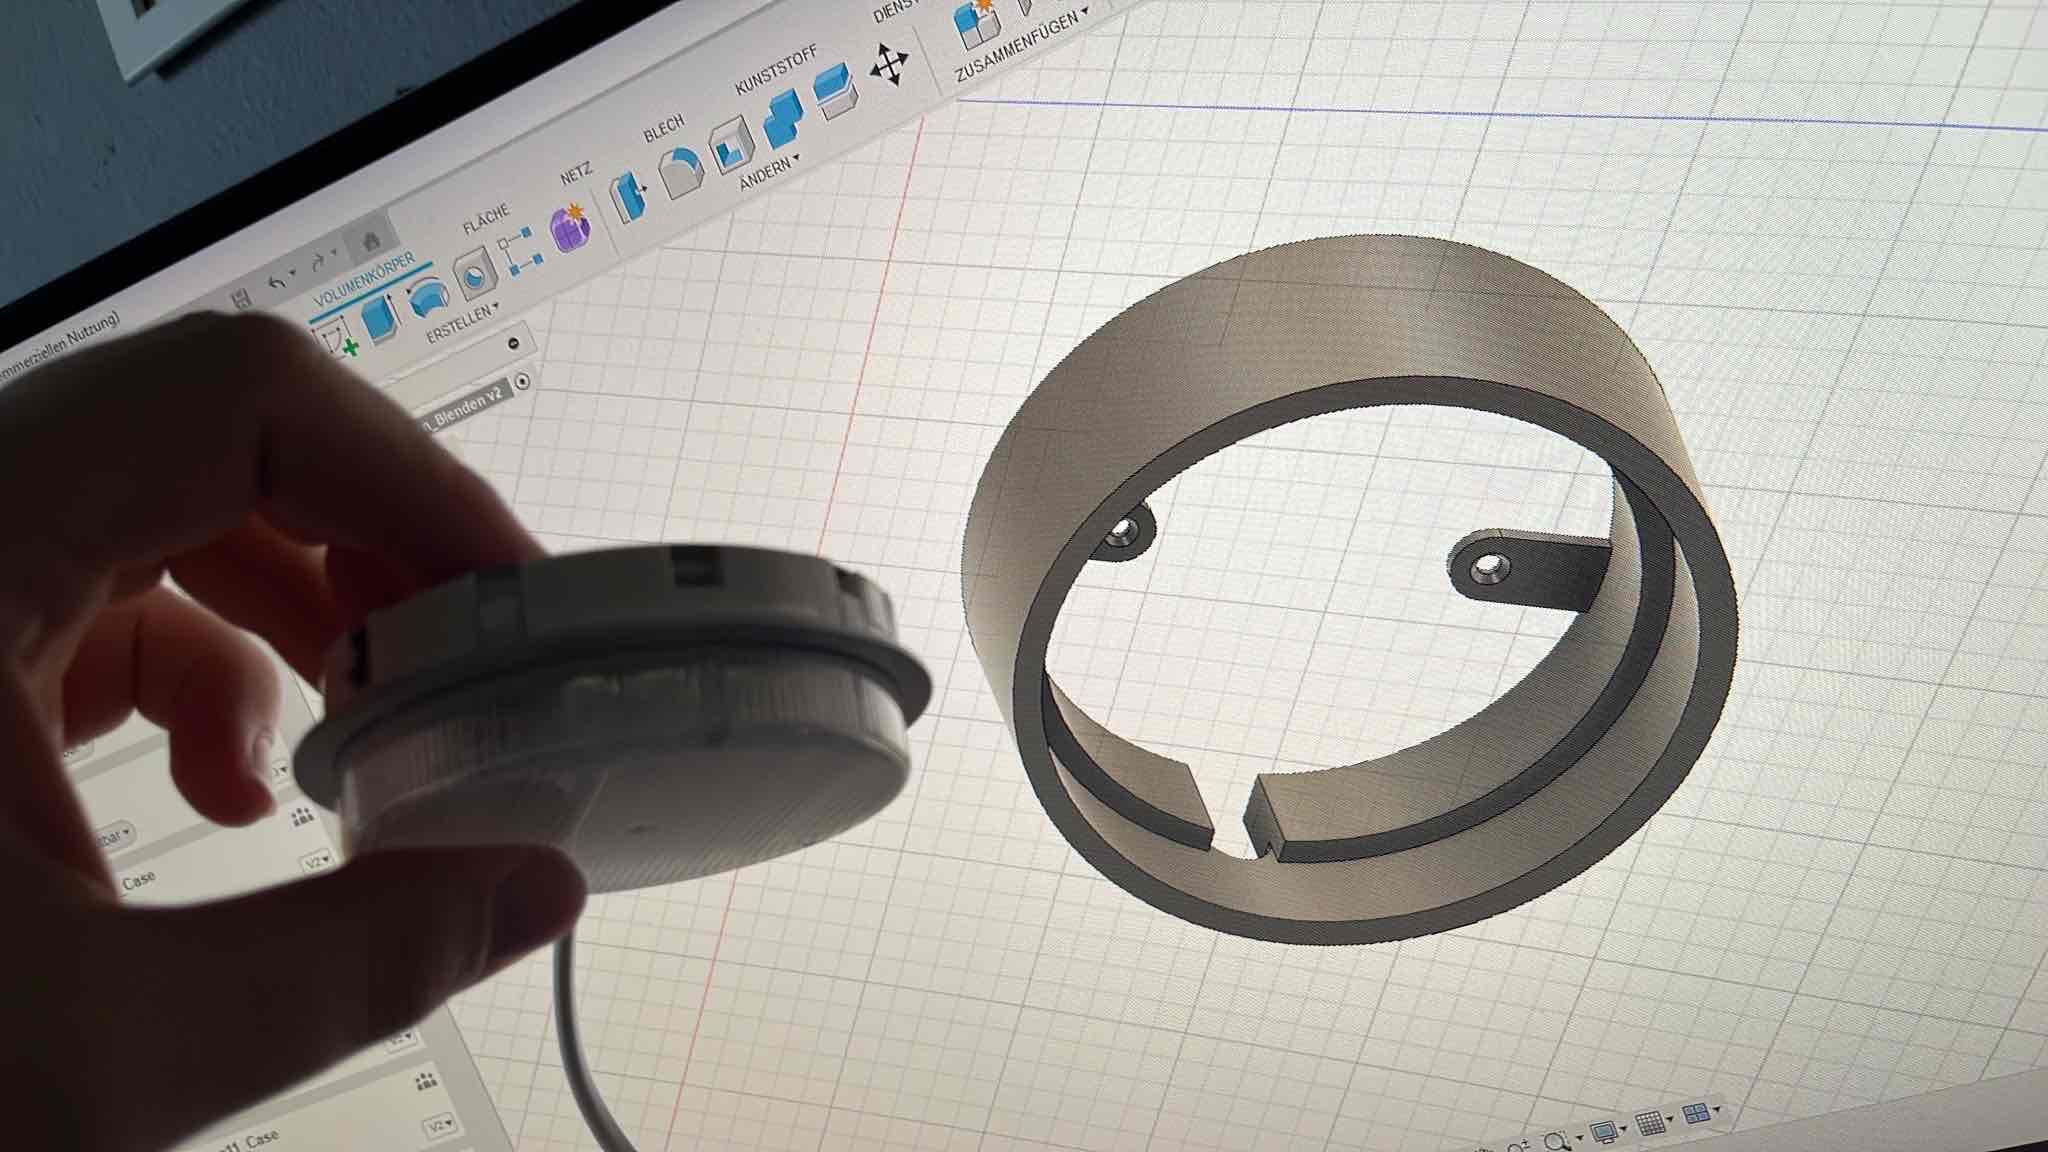This screenshot has width=2048, height=1152.
Task: Select the Combine tool icon
Action: (x=783, y=119)
